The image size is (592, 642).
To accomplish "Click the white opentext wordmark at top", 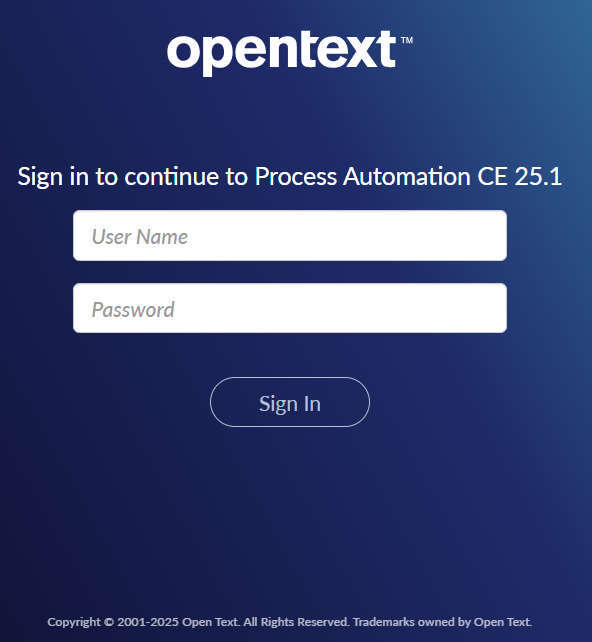I will [x=281, y=53].
